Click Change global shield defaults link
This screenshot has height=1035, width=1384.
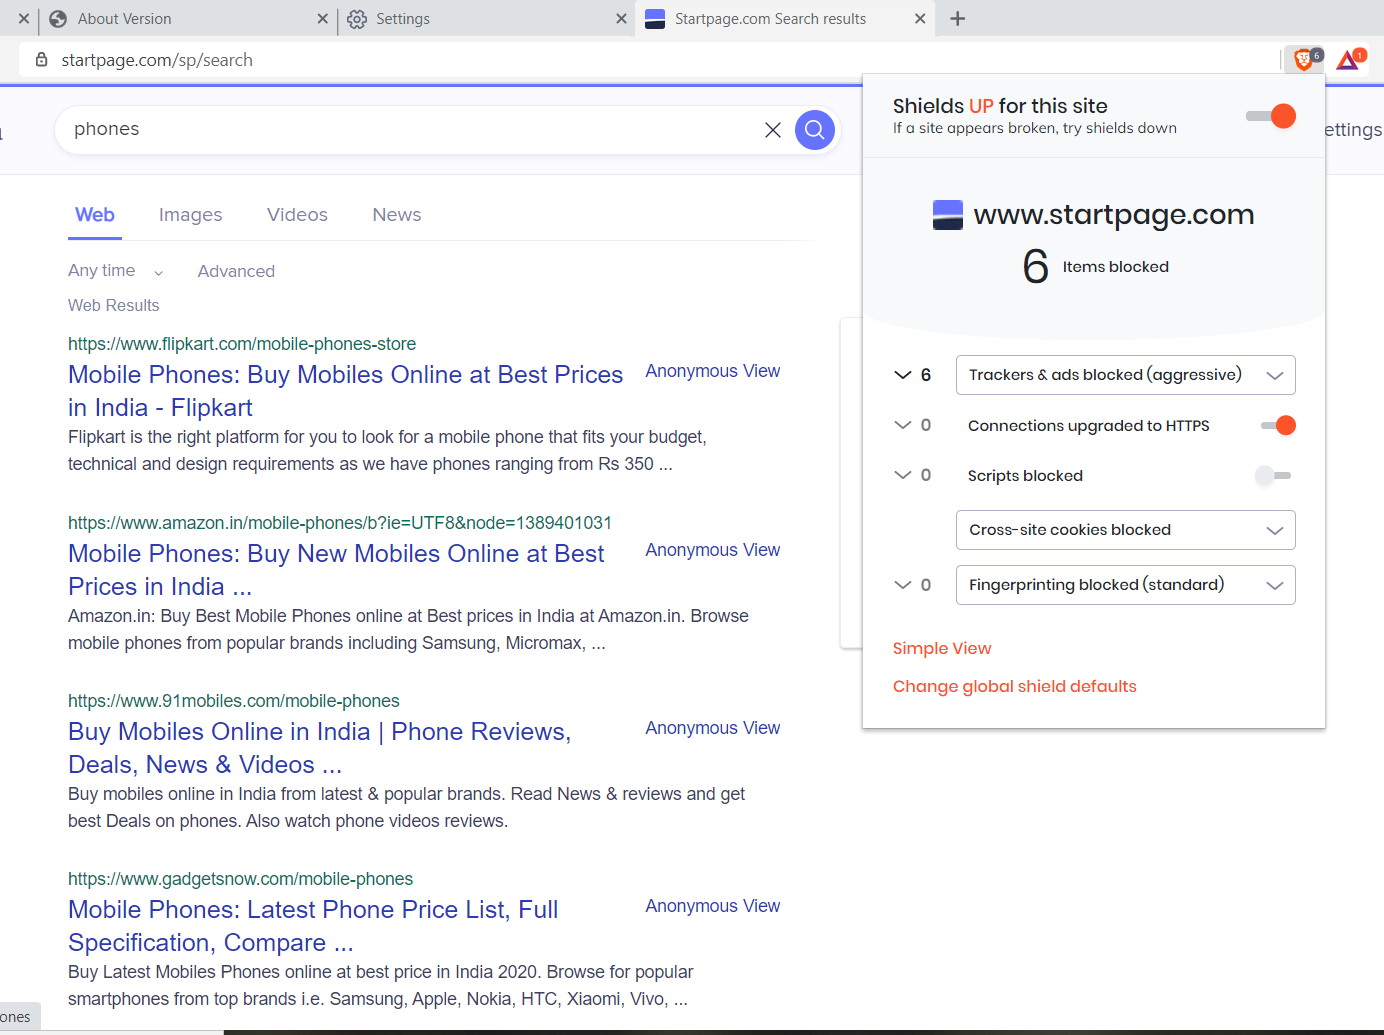(1015, 686)
